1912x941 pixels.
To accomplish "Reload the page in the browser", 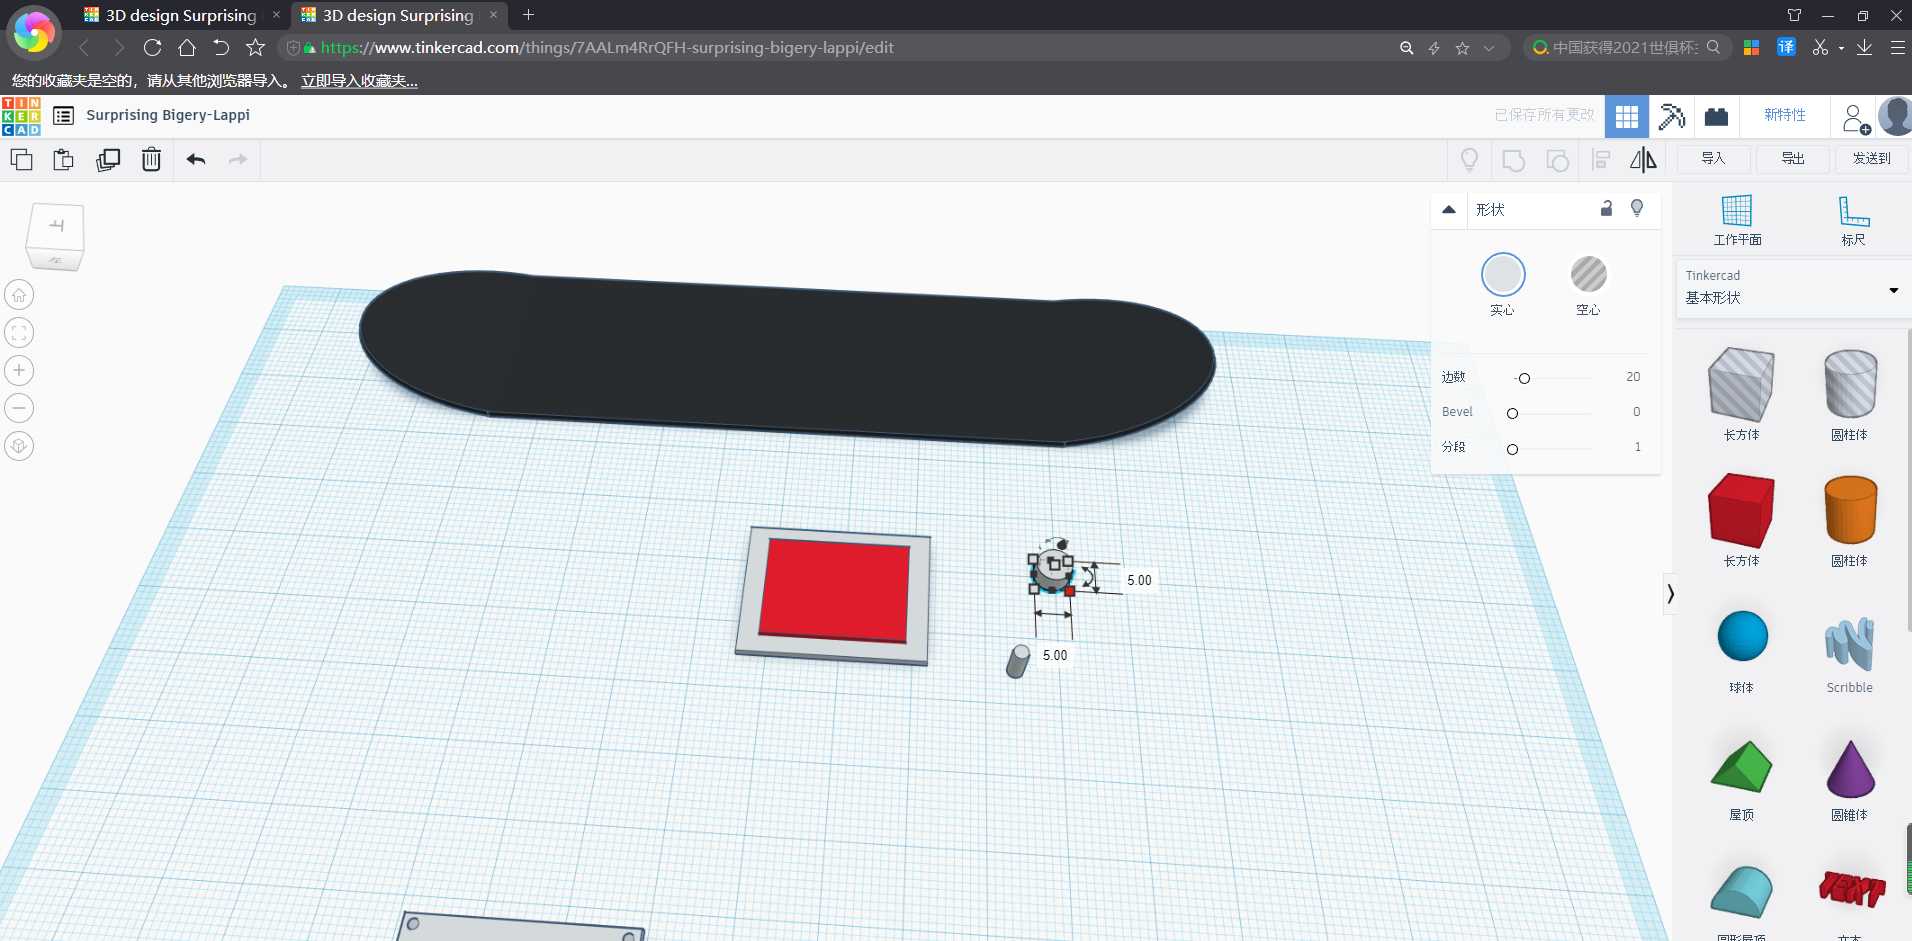I will (152, 47).
